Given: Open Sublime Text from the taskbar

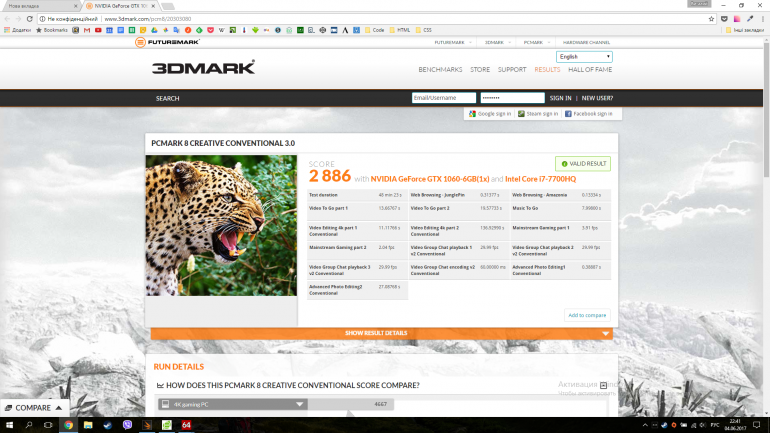Looking at the screenshot, I should tap(147, 425).
